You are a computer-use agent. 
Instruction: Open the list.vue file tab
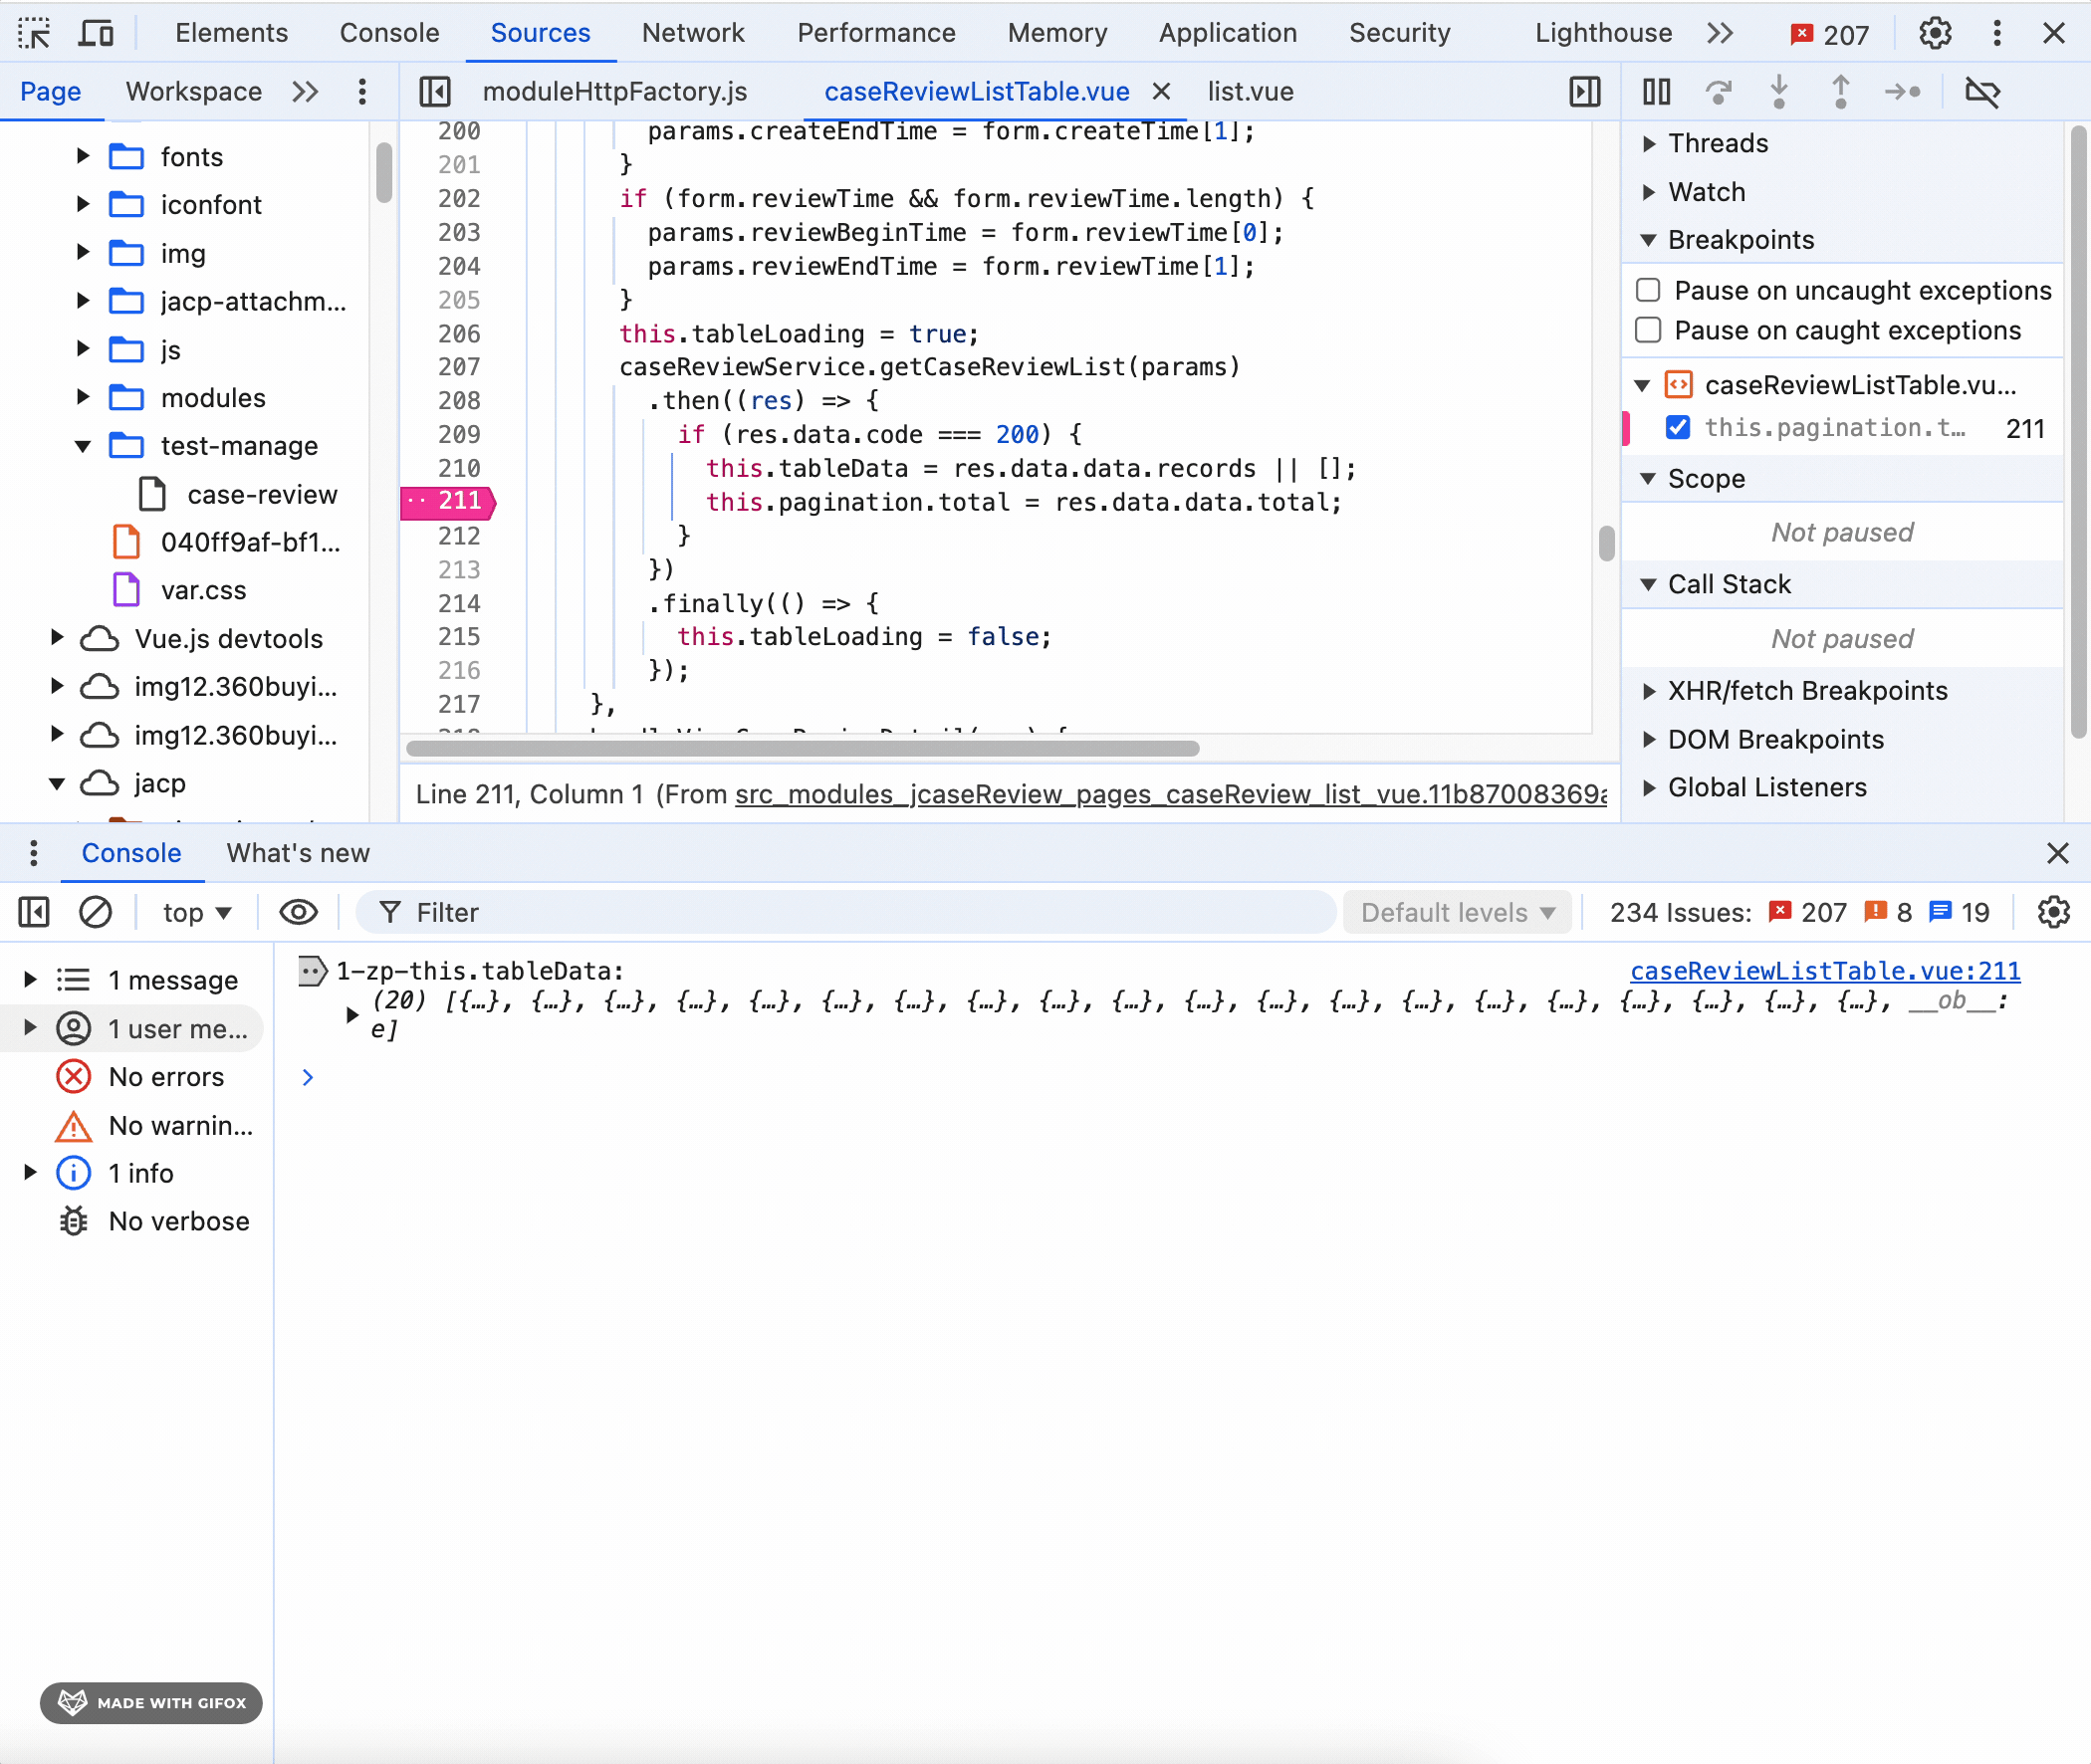pyautogui.click(x=1249, y=92)
